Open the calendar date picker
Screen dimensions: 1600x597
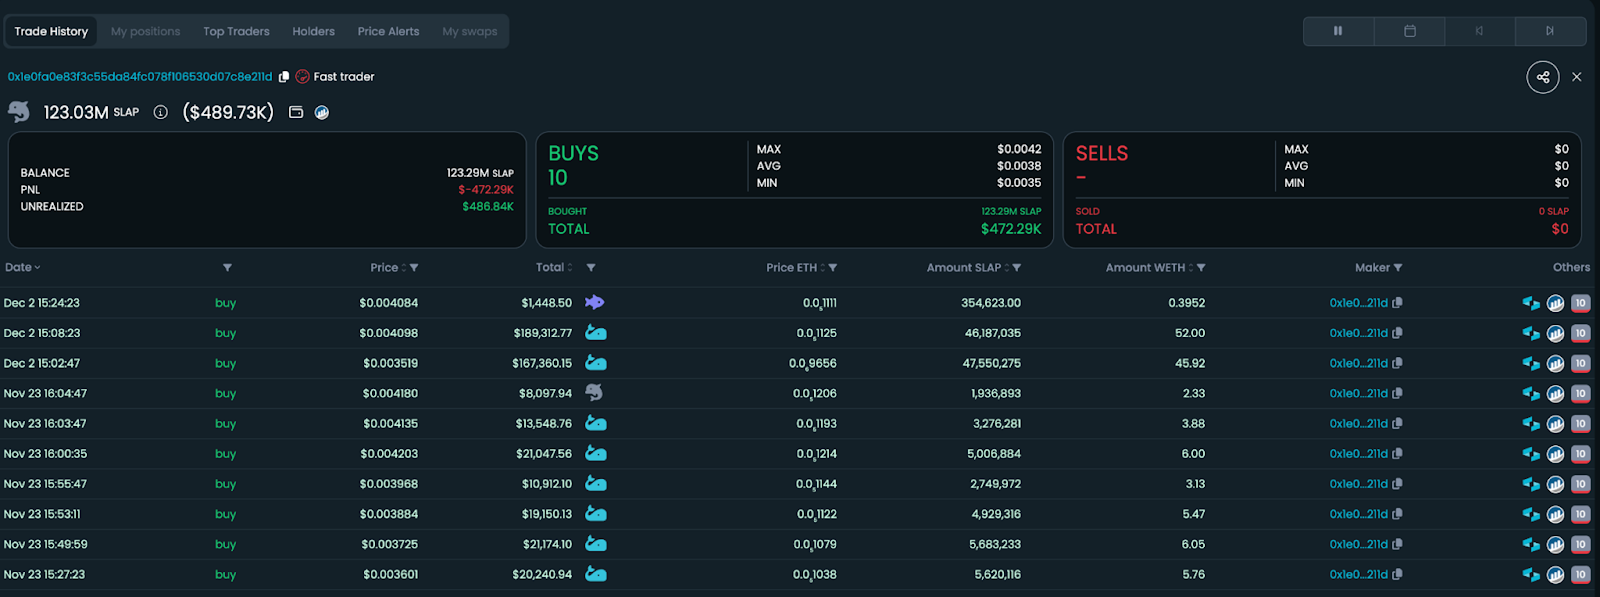click(1409, 31)
